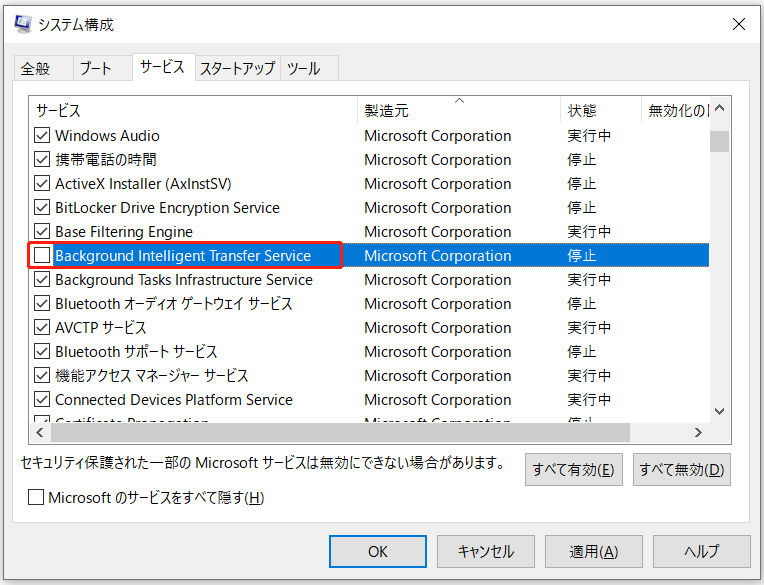Close the システム構成 dialog
This screenshot has width=764, height=585.
pyautogui.click(x=739, y=24)
